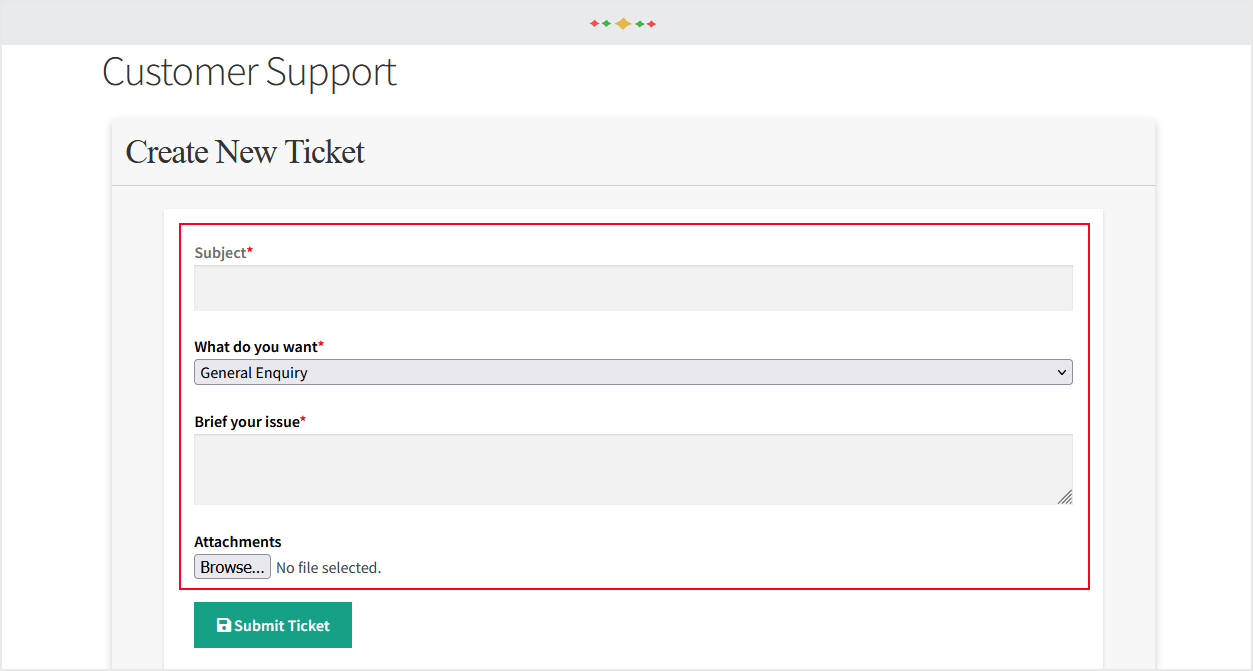Click the Brief your issue text area
The image size is (1253, 671).
[x=632, y=468]
